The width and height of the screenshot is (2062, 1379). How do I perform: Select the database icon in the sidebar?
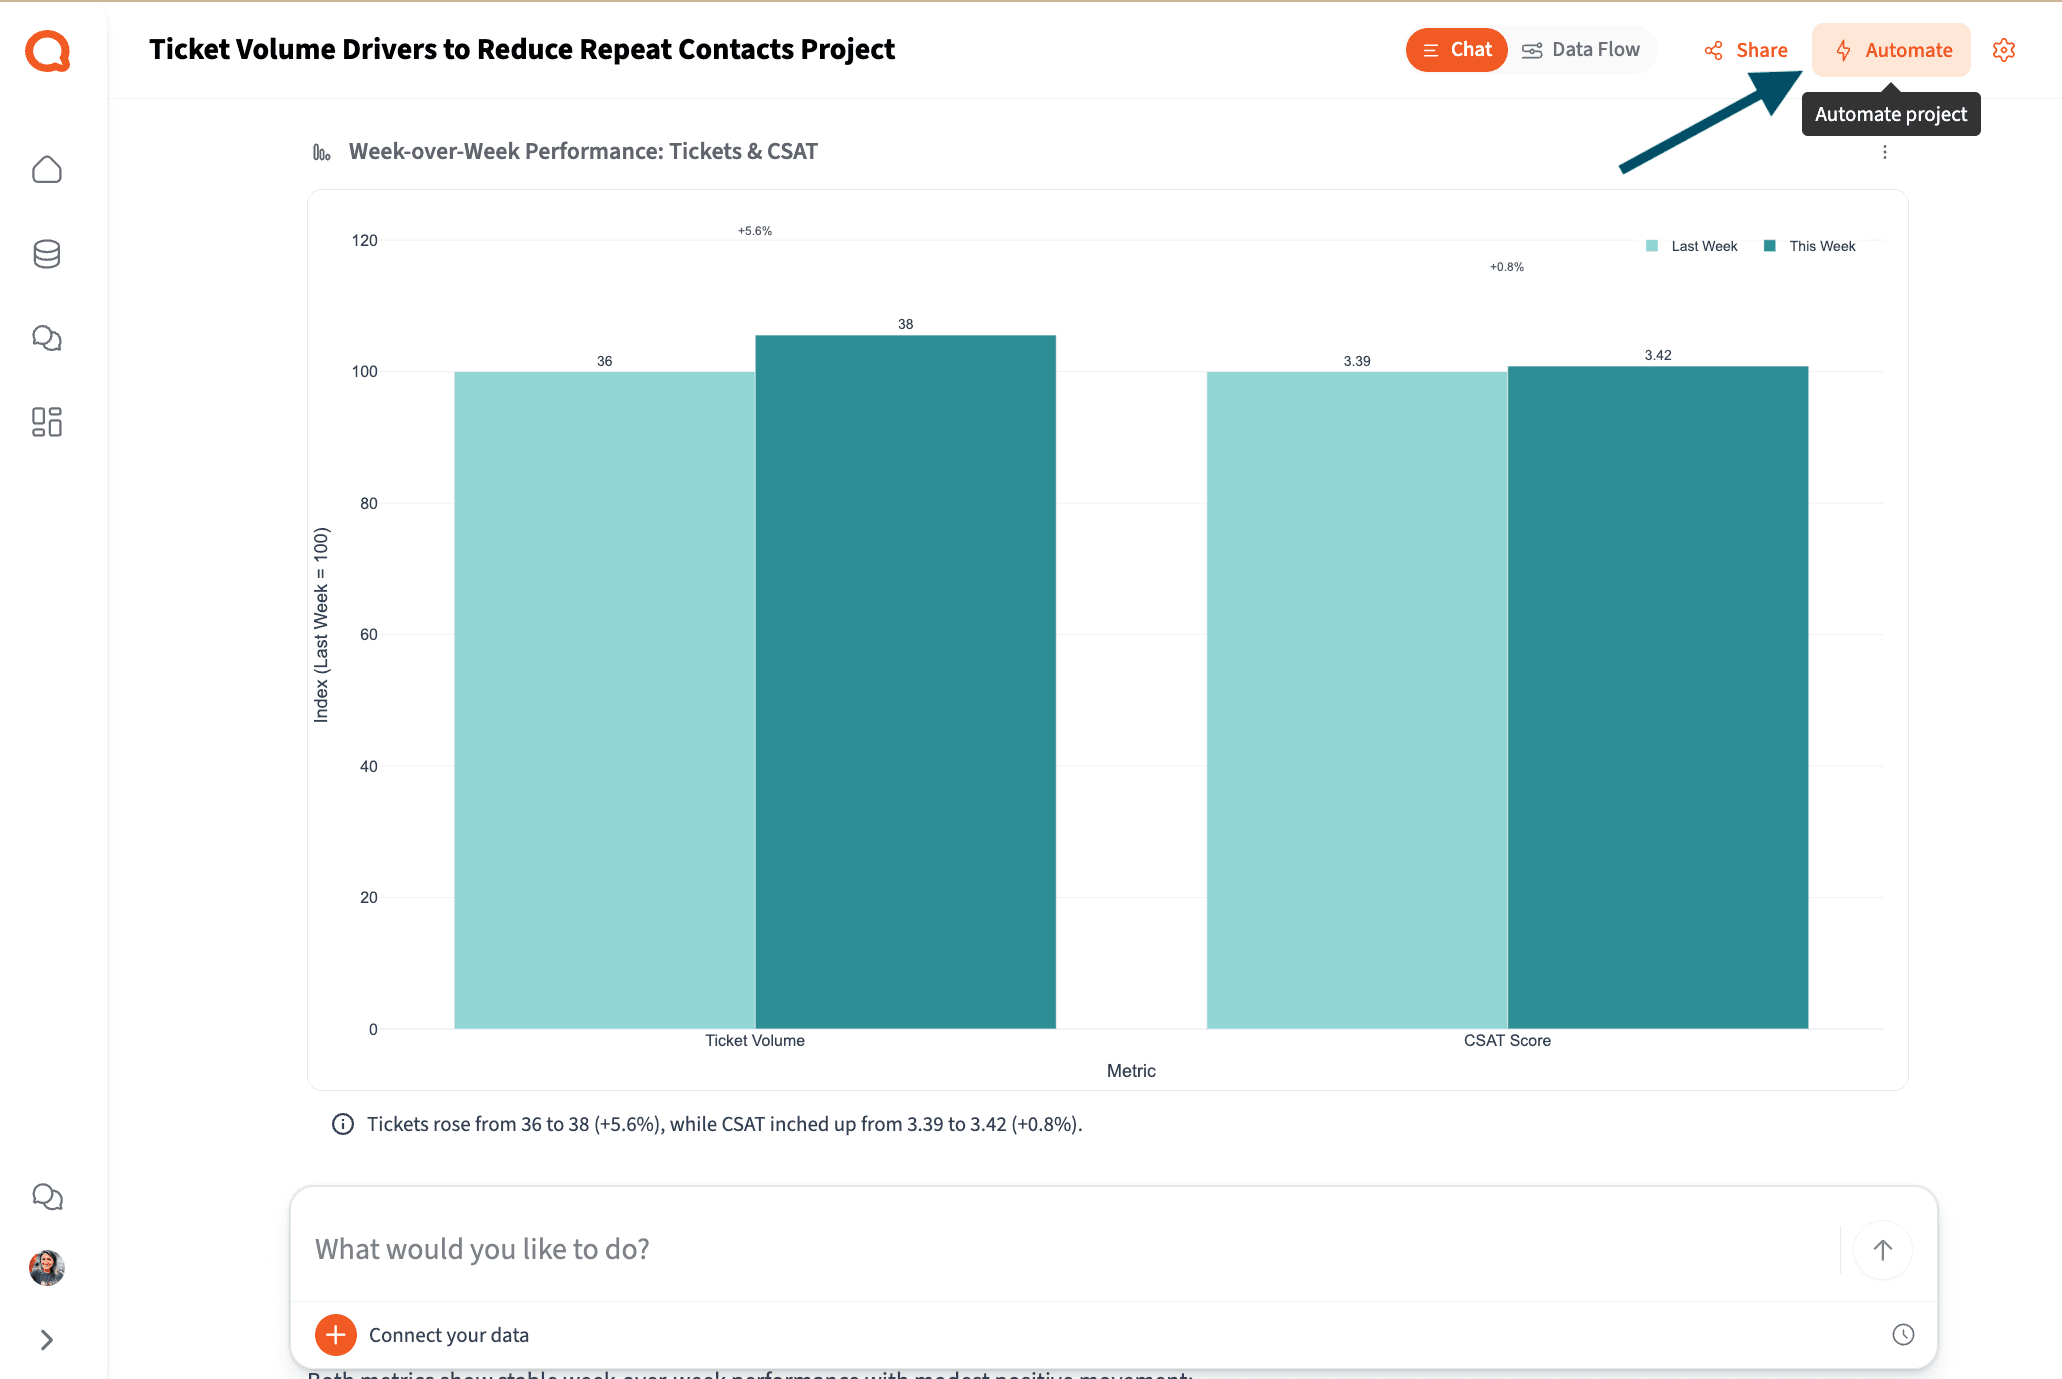(46, 254)
